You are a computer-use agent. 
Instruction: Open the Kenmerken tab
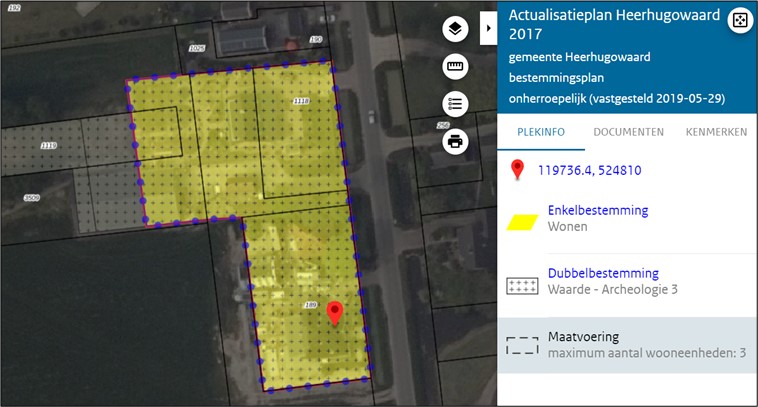tap(716, 132)
